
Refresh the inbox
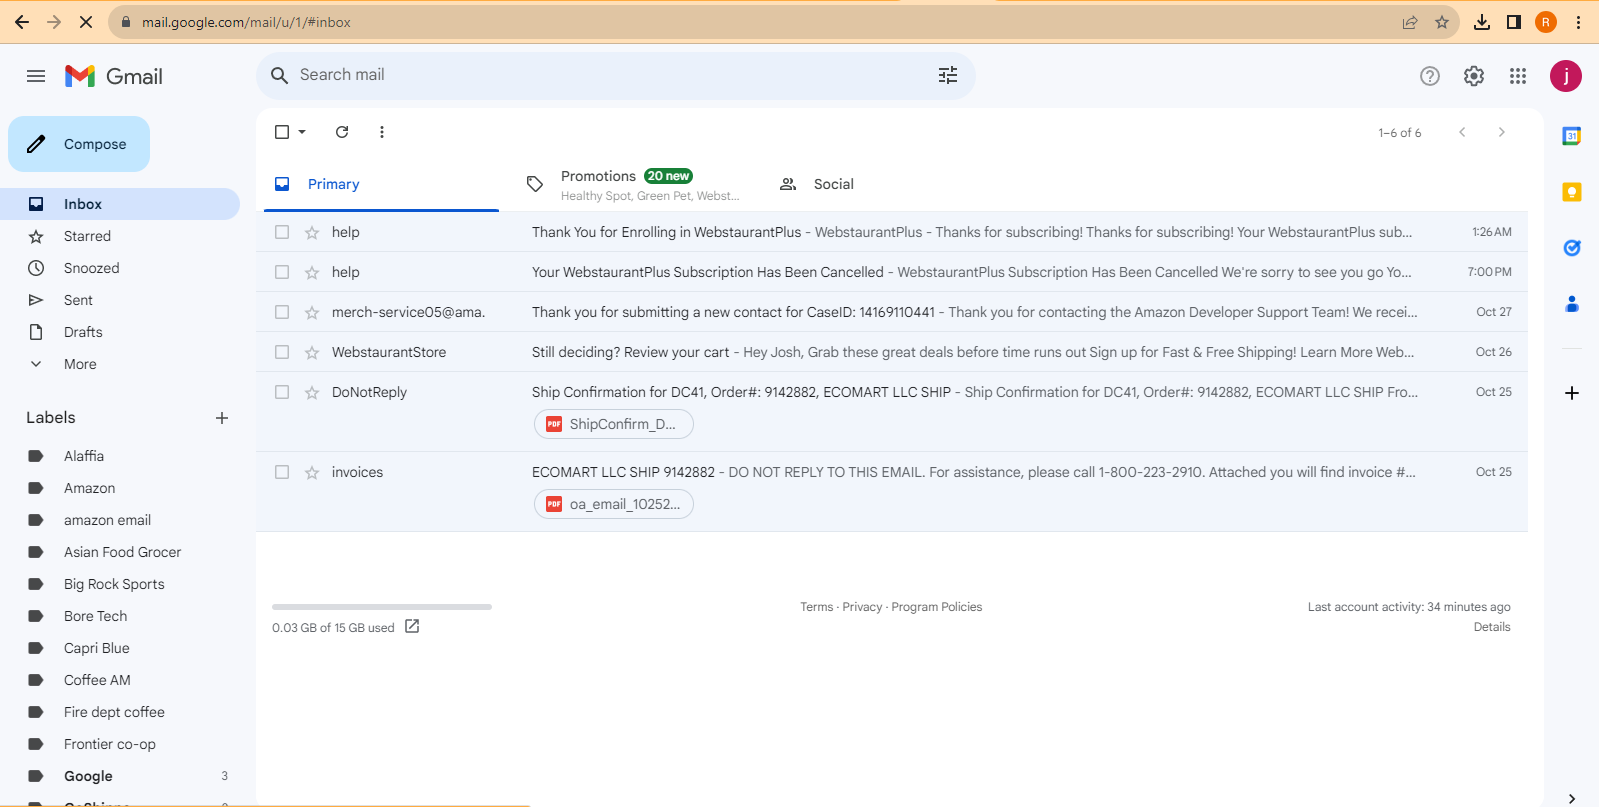coord(342,132)
